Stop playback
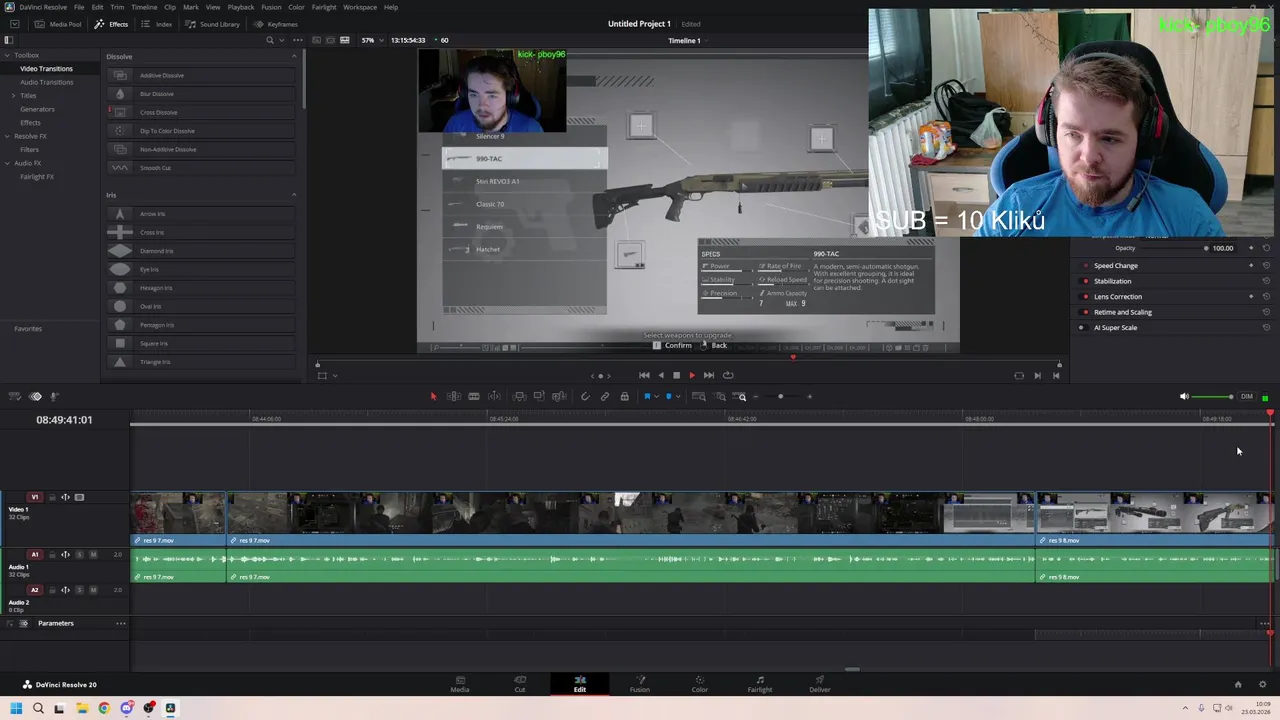1280x720 pixels. [676, 375]
